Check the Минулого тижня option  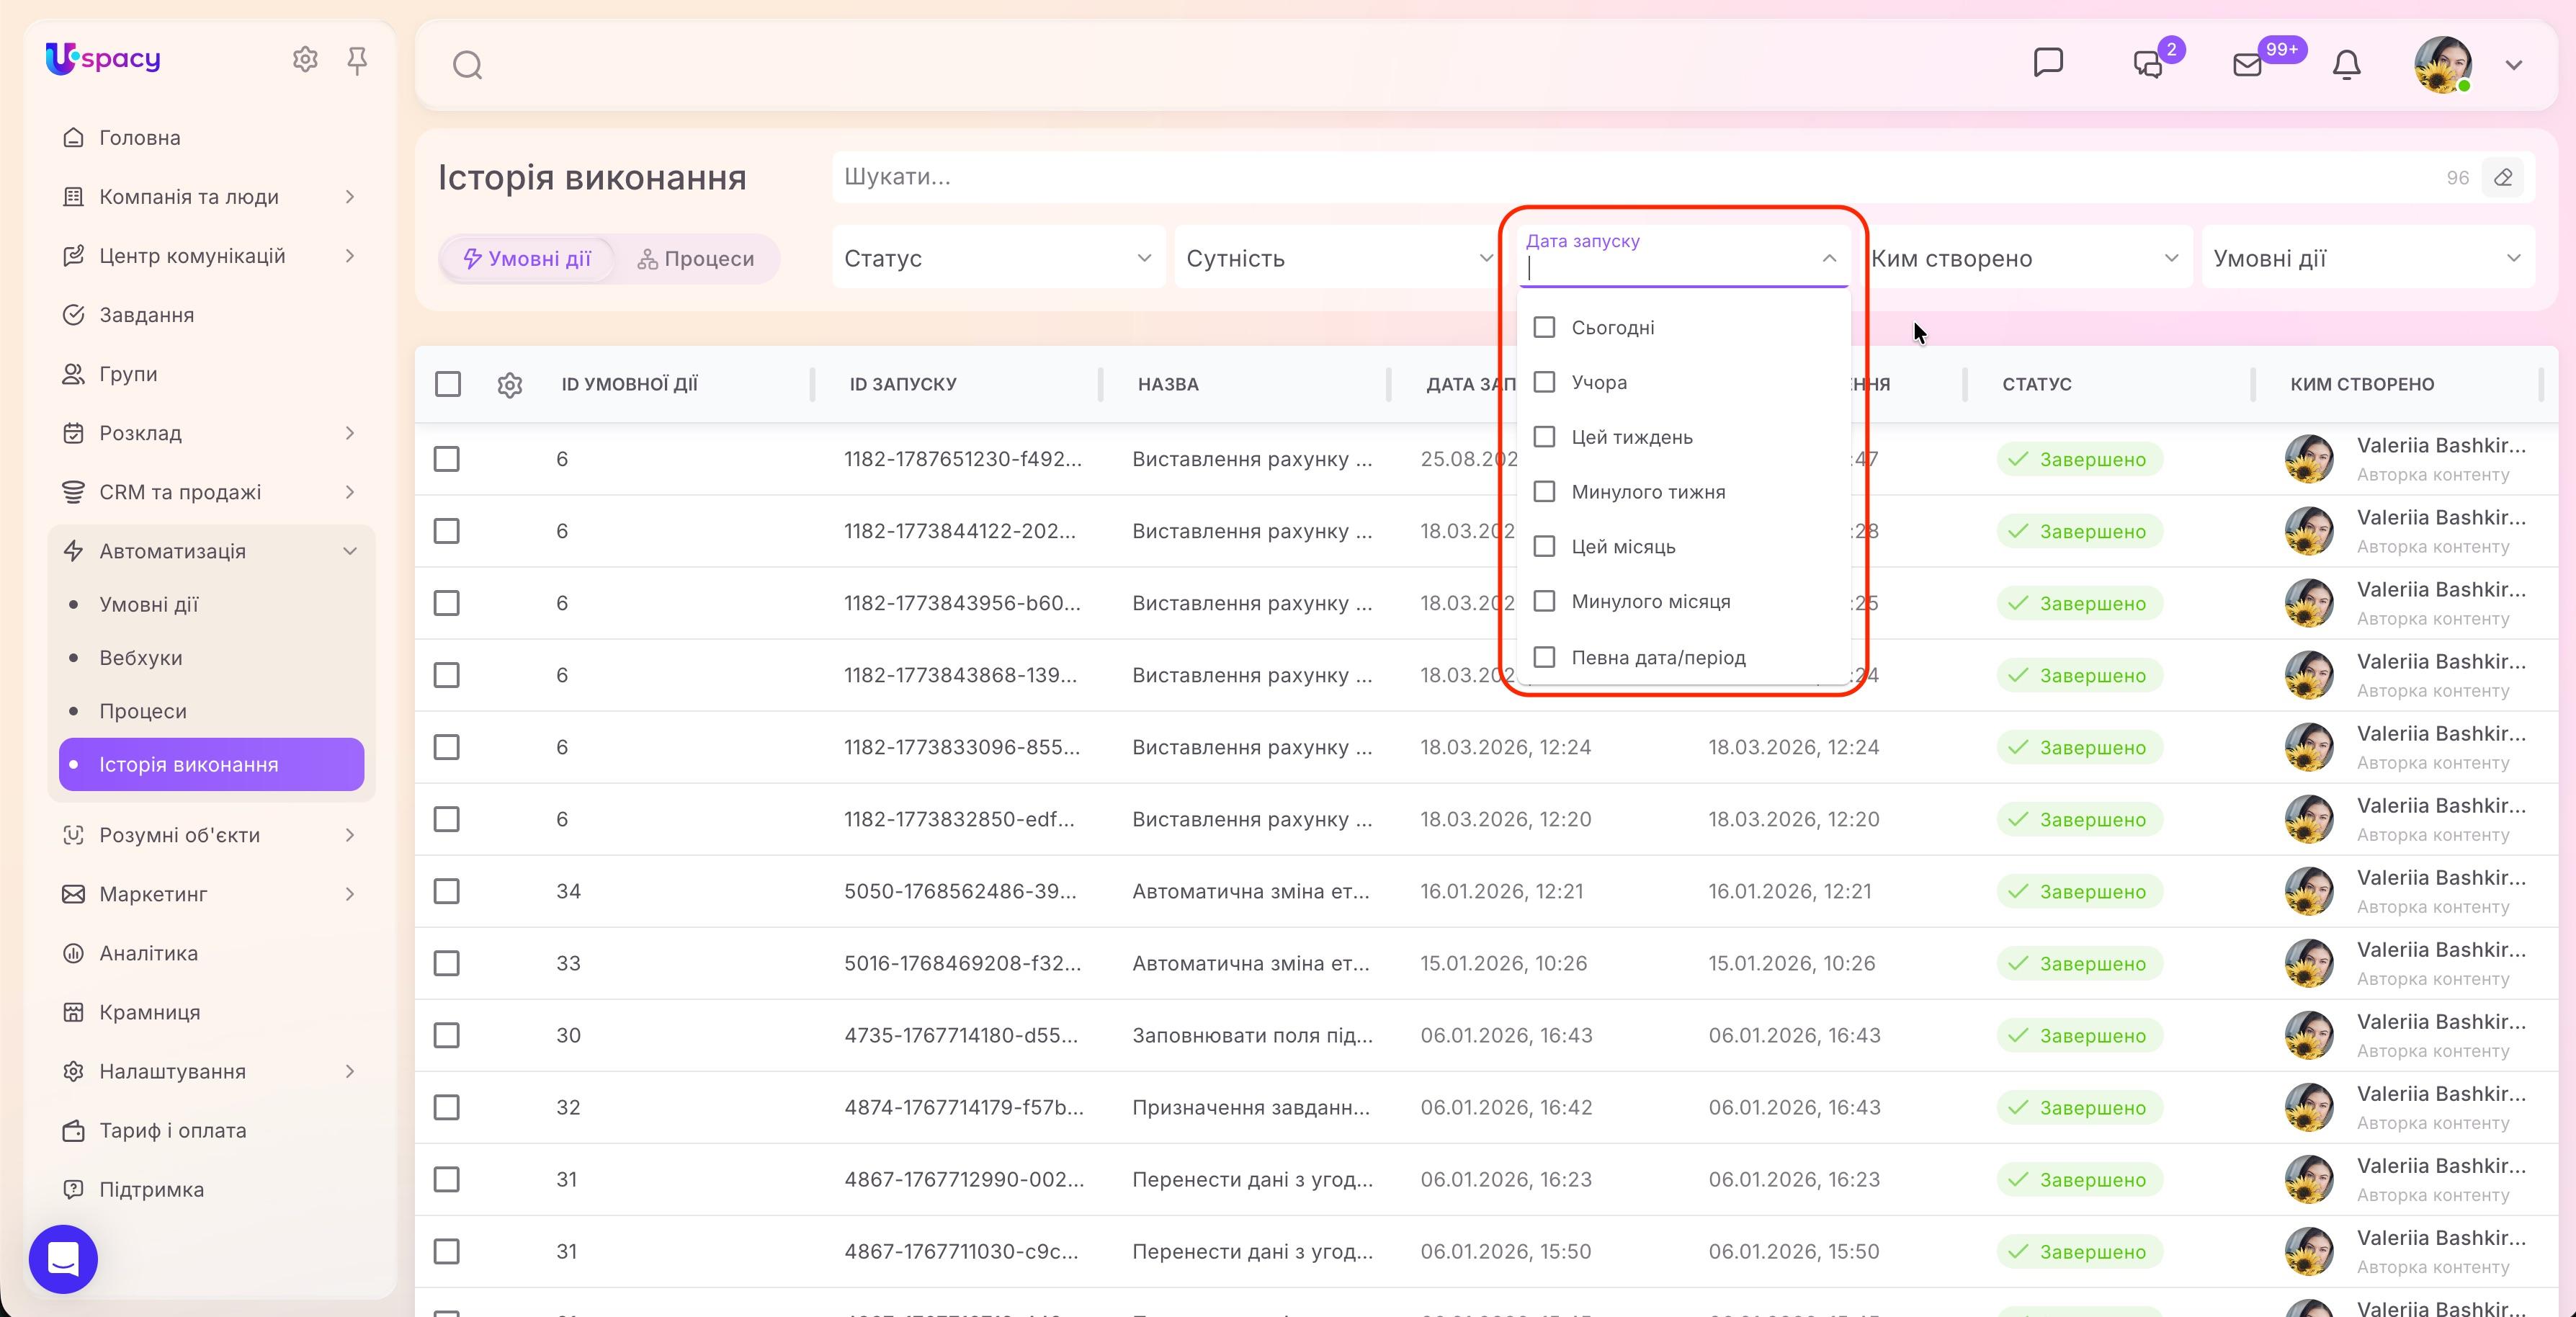[1544, 492]
